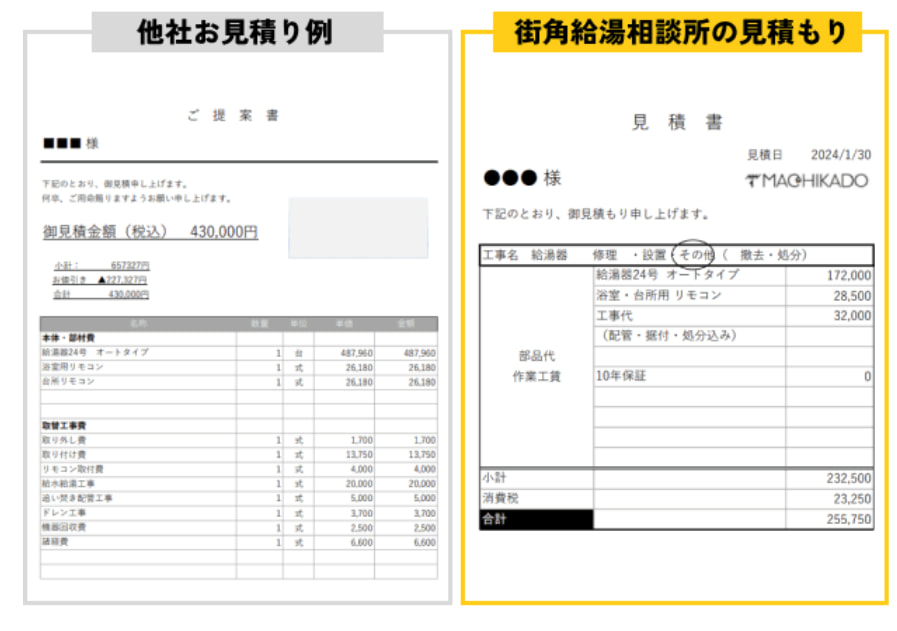Select the 他社お見積り例 header tab

(x=236, y=32)
